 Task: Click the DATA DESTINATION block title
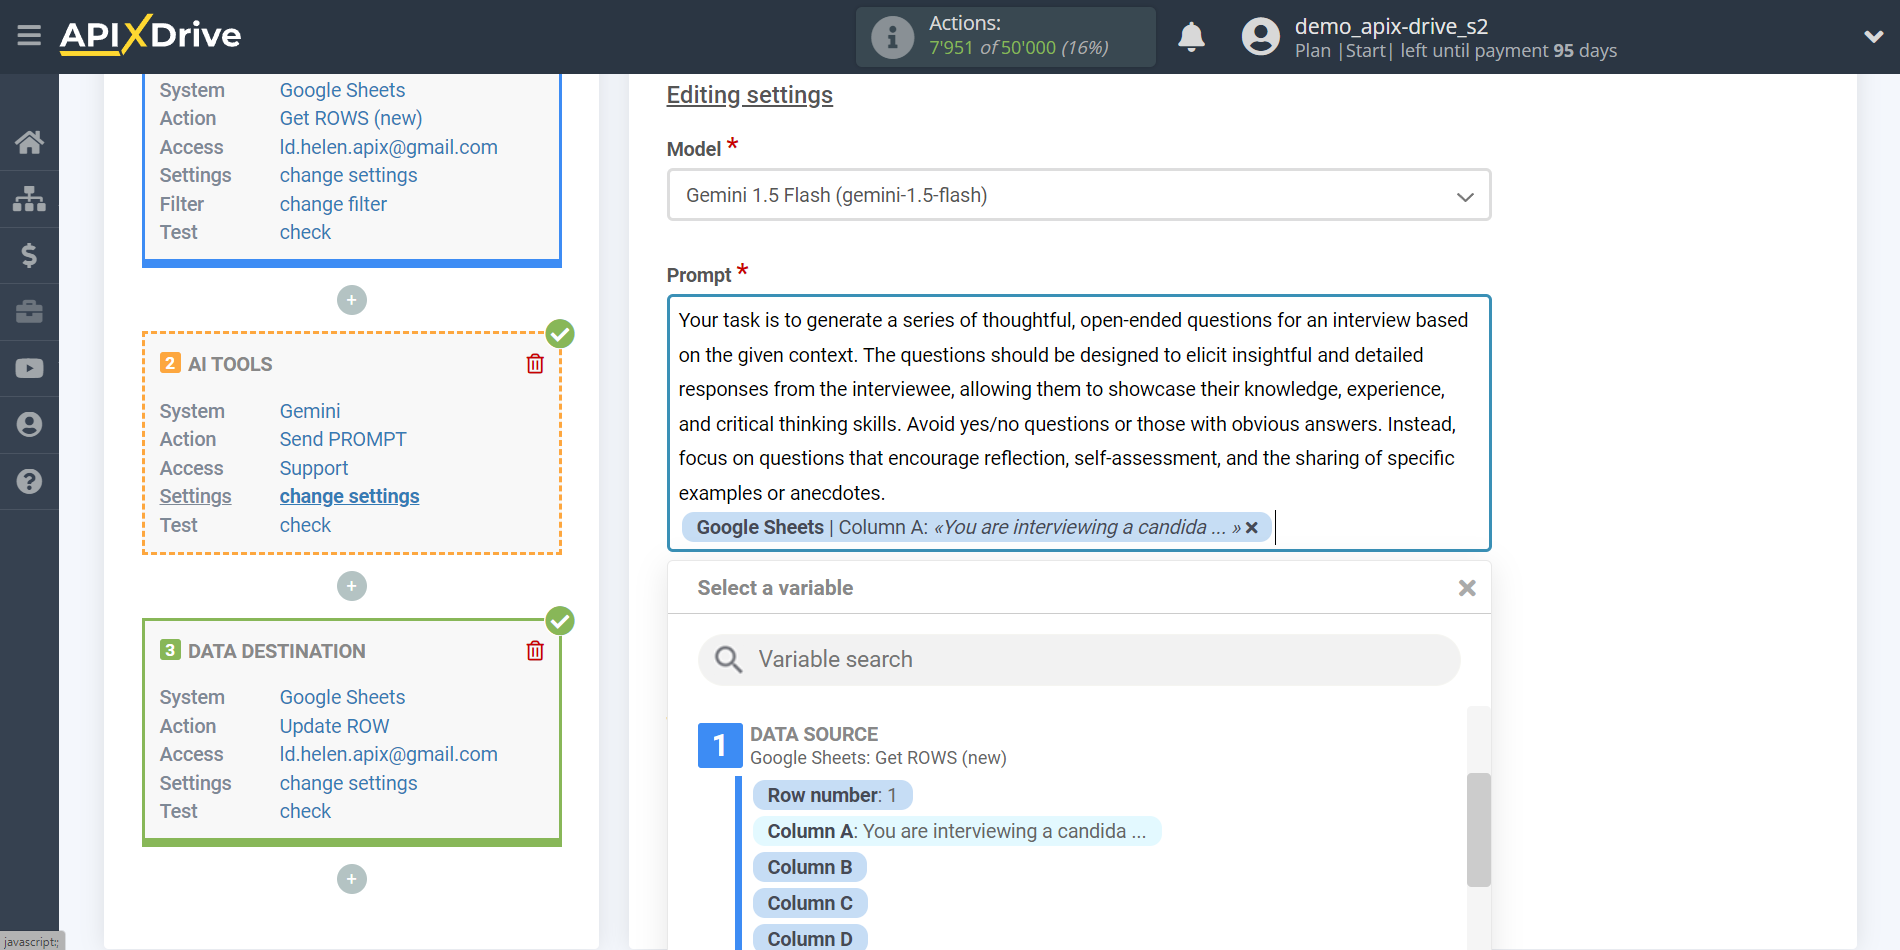tap(277, 651)
